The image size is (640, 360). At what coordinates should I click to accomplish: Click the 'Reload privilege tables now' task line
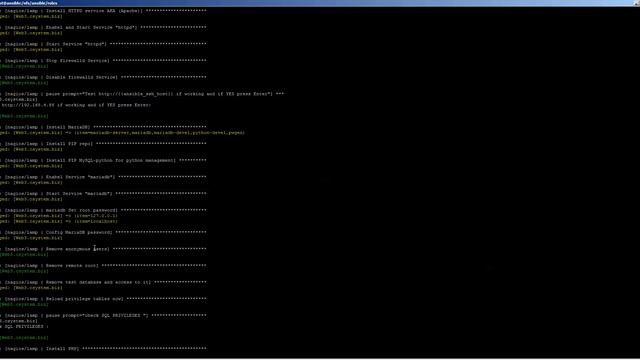tap(103, 299)
